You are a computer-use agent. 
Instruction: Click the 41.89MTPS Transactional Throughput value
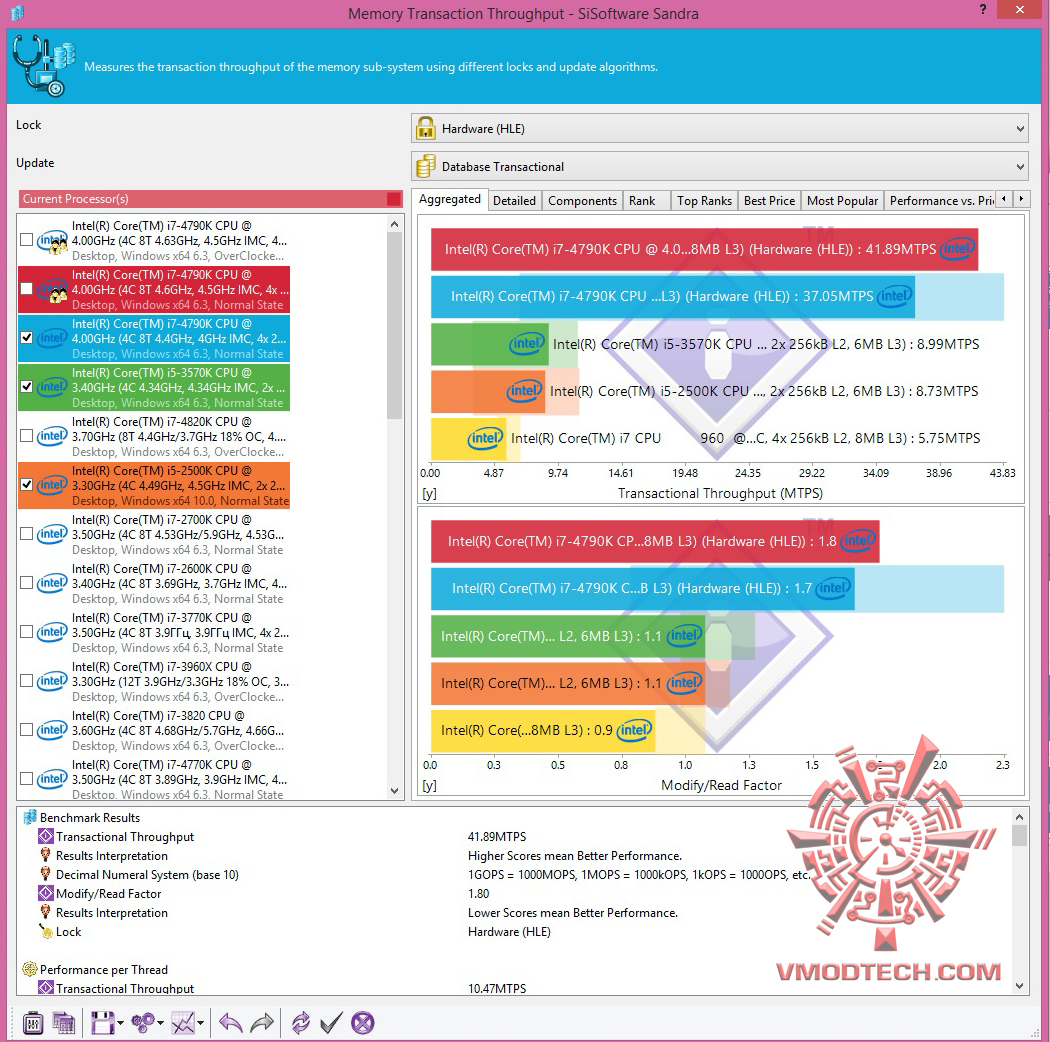497,836
